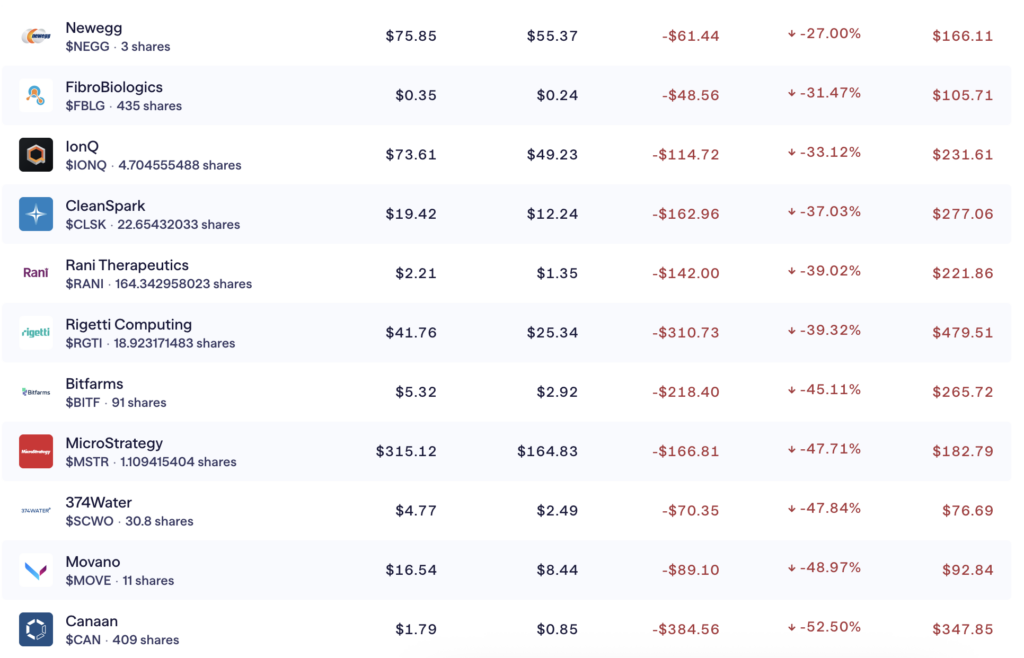
Task: Click the Canaan logo icon
Action: coord(36,629)
